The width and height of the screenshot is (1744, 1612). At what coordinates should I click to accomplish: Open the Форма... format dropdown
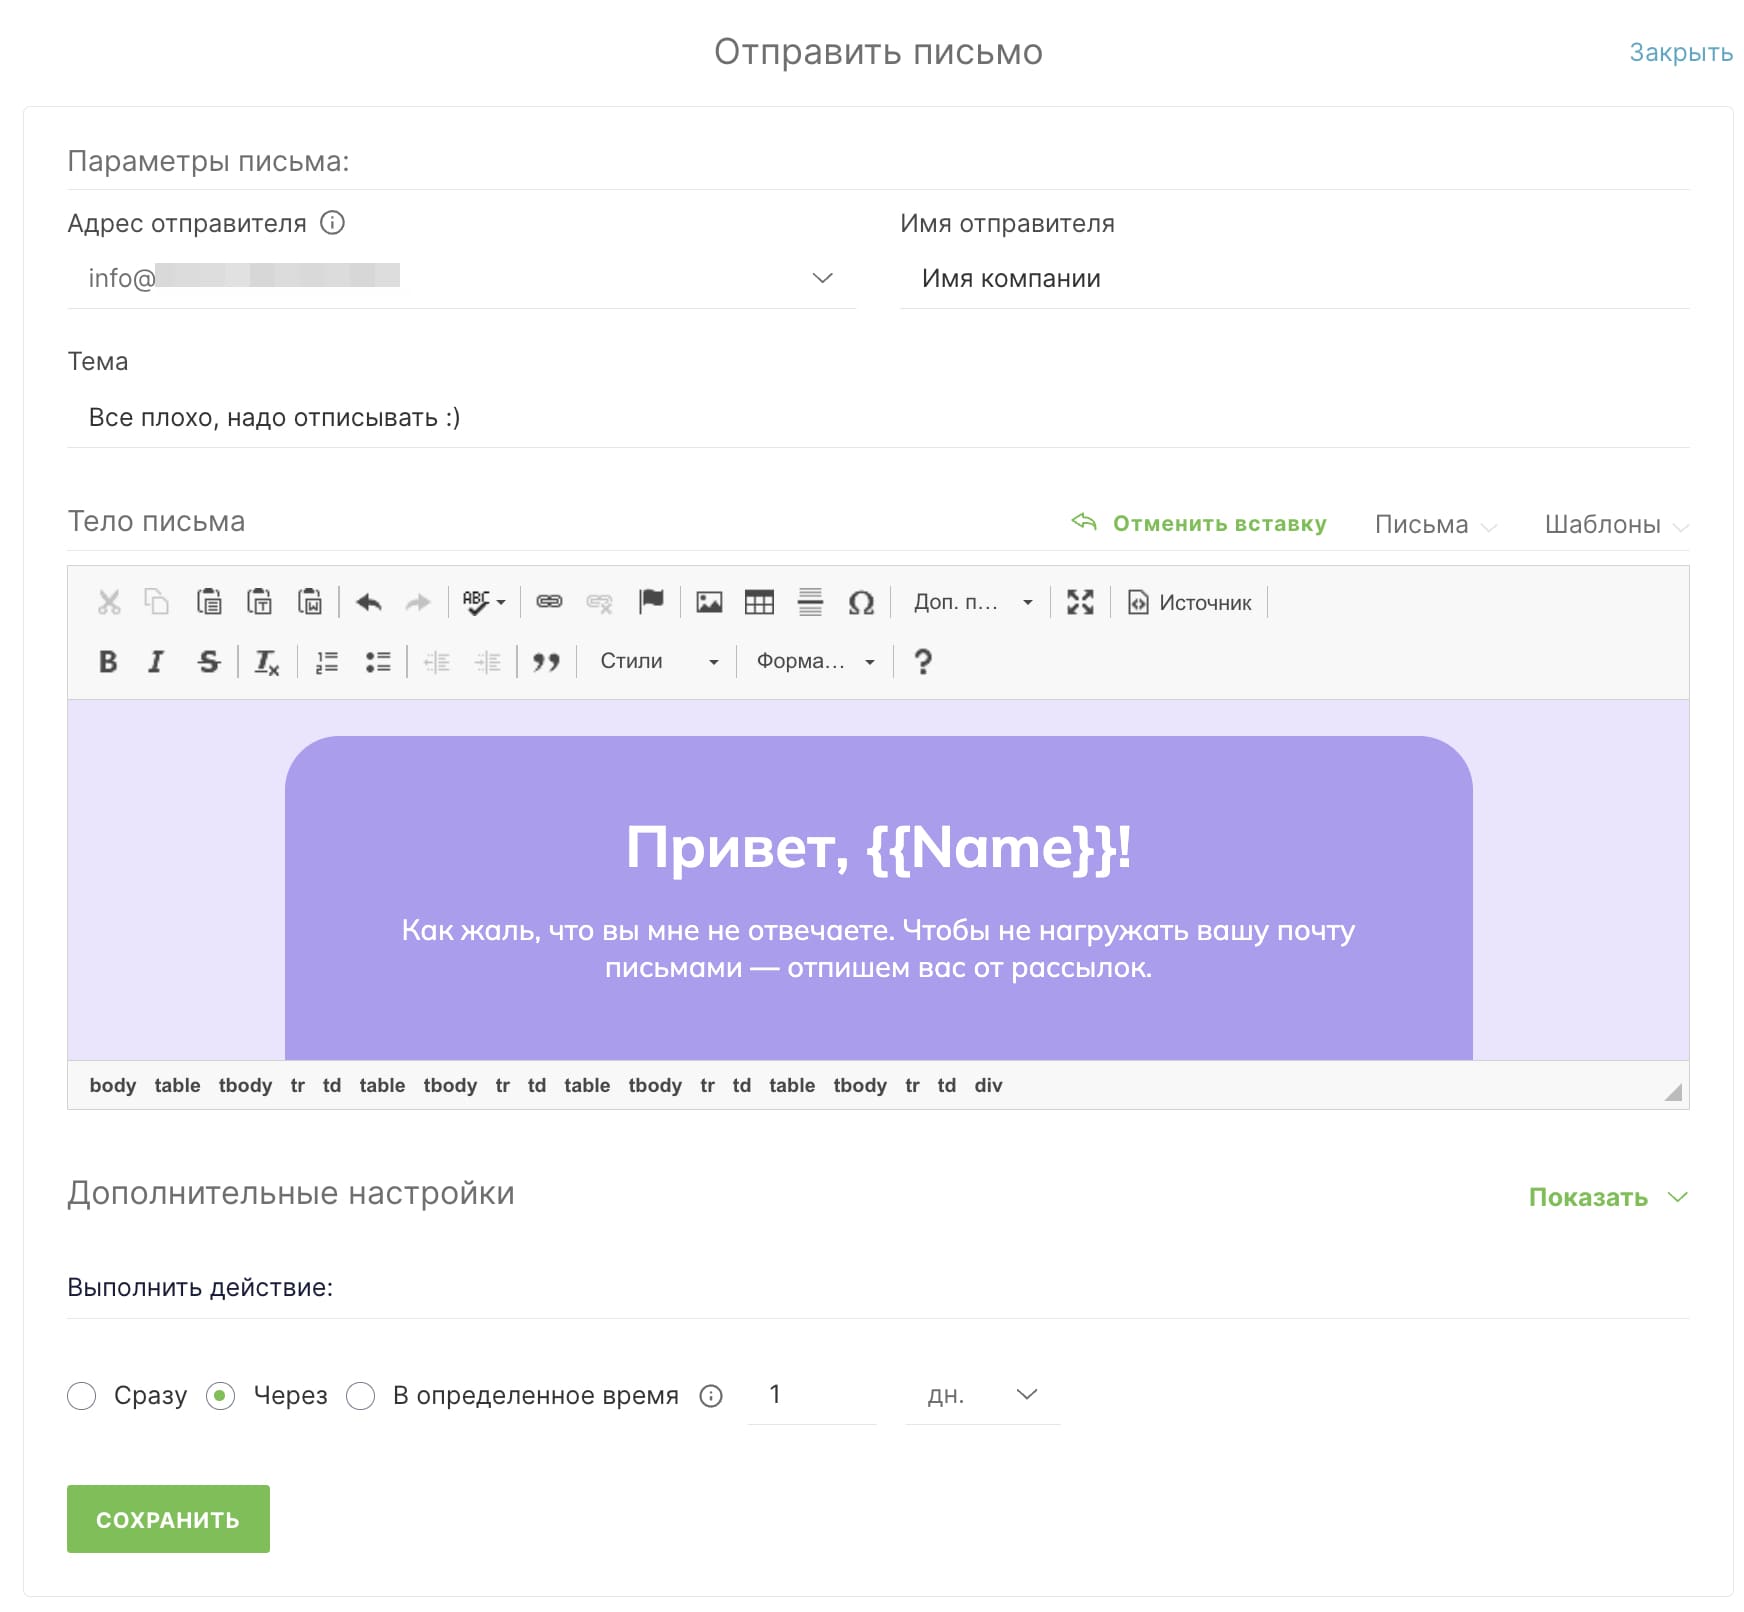click(815, 661)
